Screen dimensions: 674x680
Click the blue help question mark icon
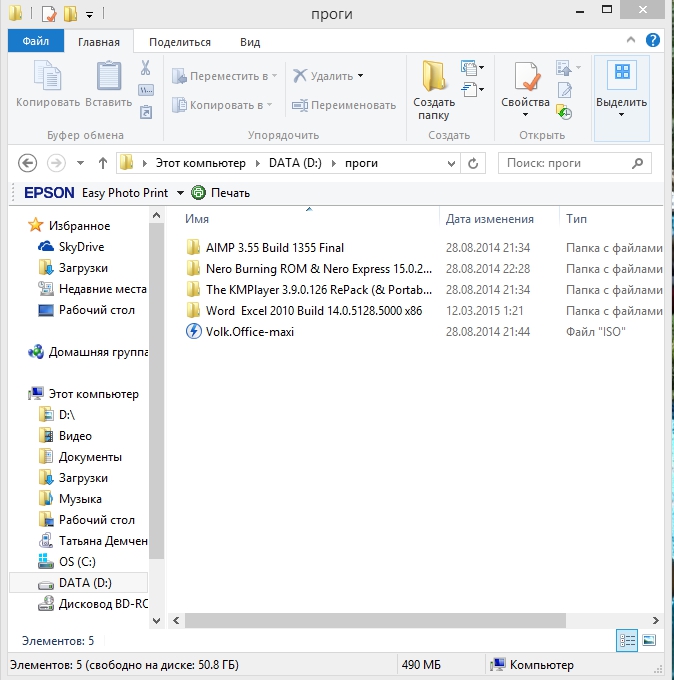(652, 41)
